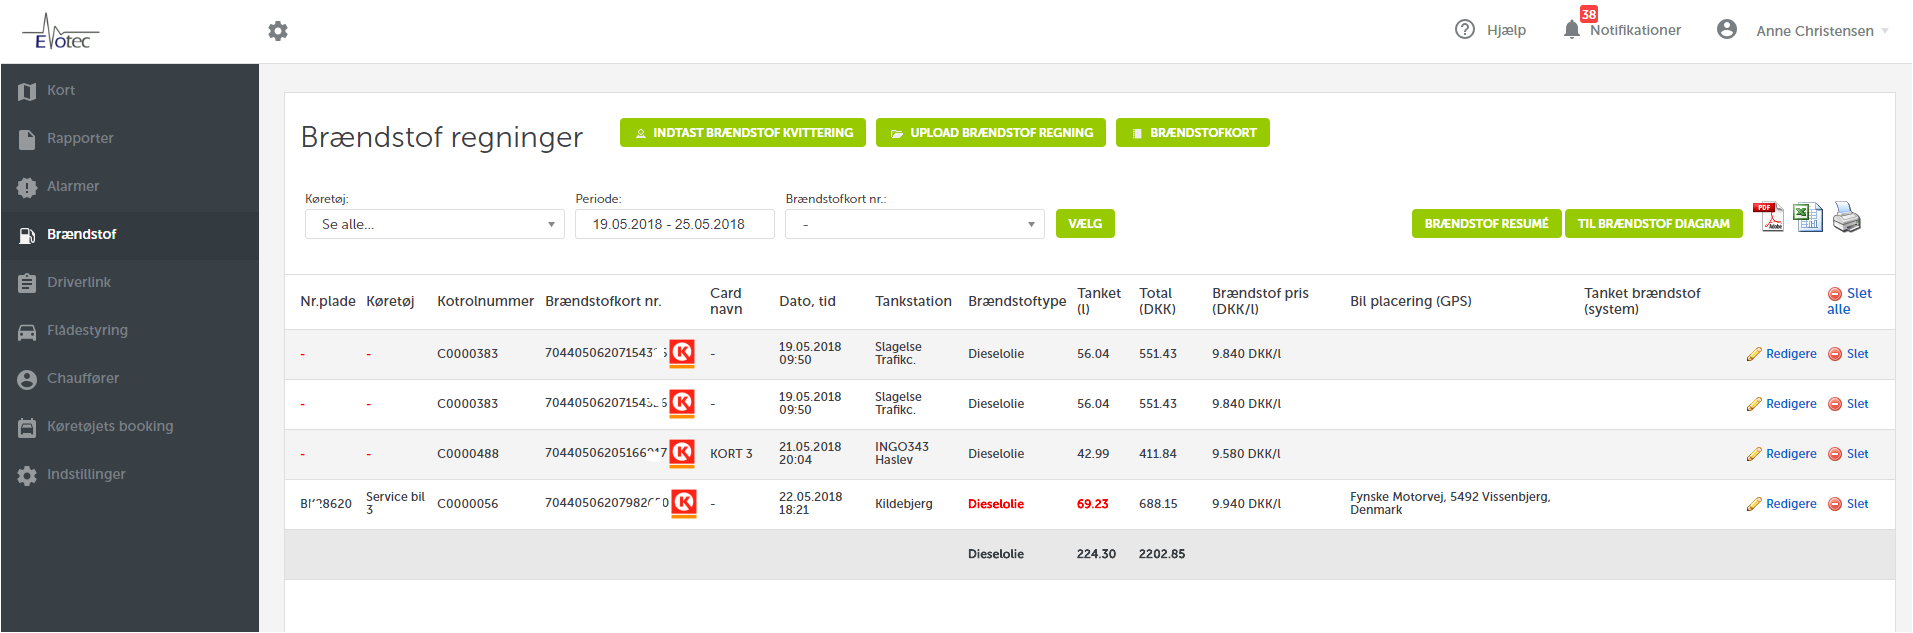Click the Slet alle link
This screenshot has width=1913, height=633.
click(1849, 301)
